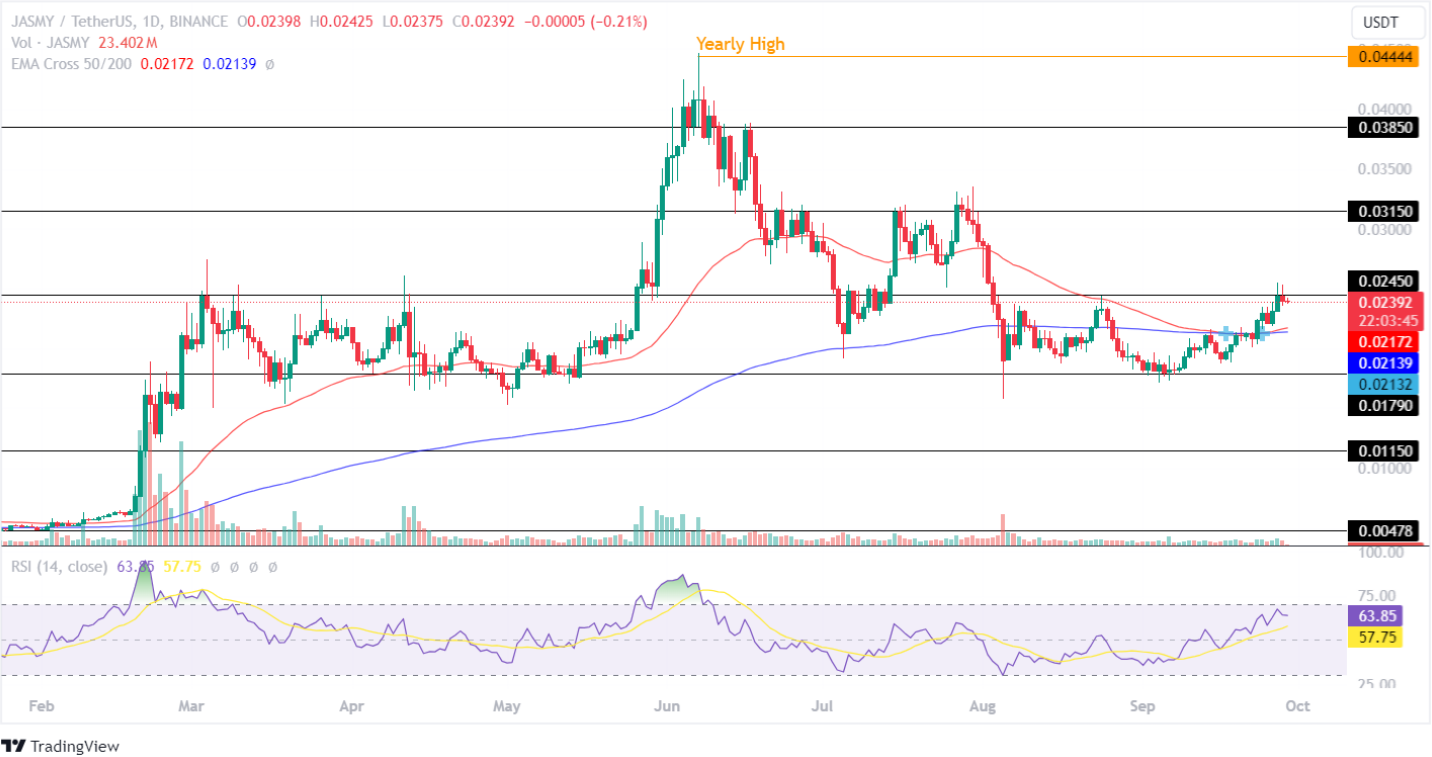
Task: Click the blue 0.02139 EMA 200 axis label
Action: [1384, 363]
